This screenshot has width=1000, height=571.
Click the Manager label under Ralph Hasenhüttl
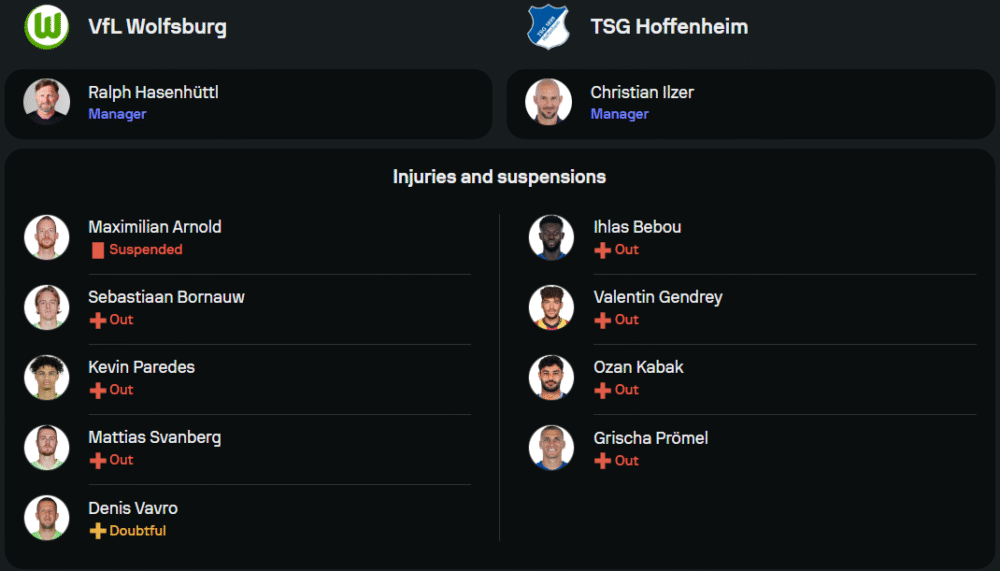point(117,114)
